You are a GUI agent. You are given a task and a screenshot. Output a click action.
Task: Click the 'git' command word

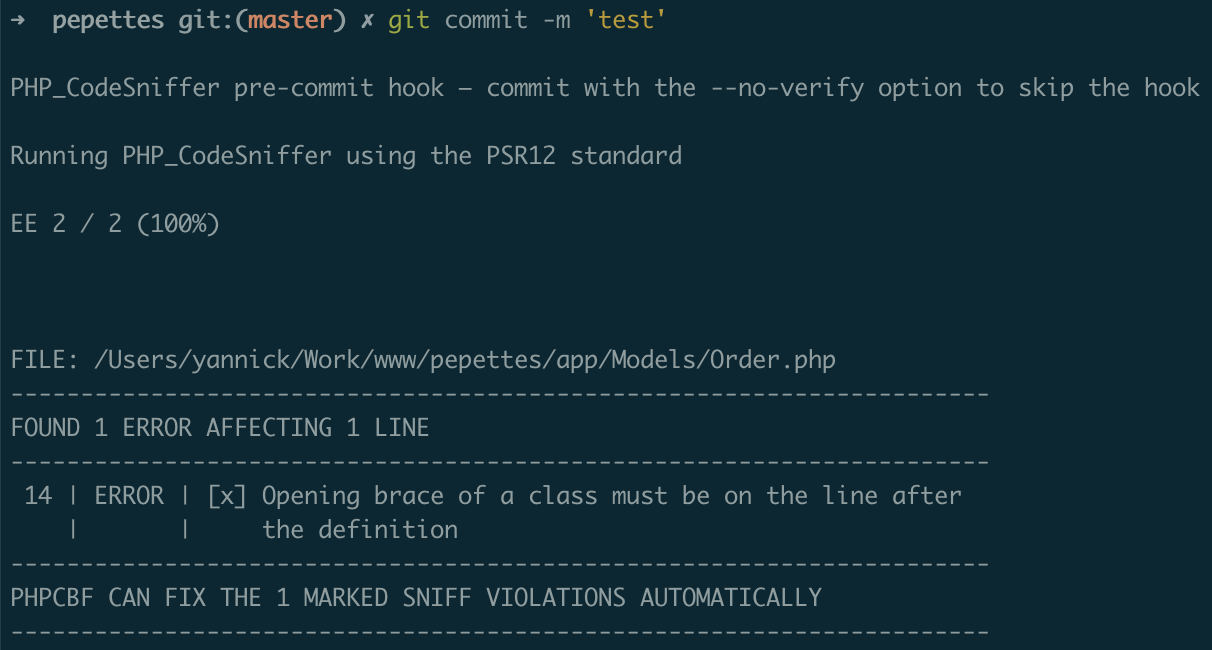[x=409, y=21]
